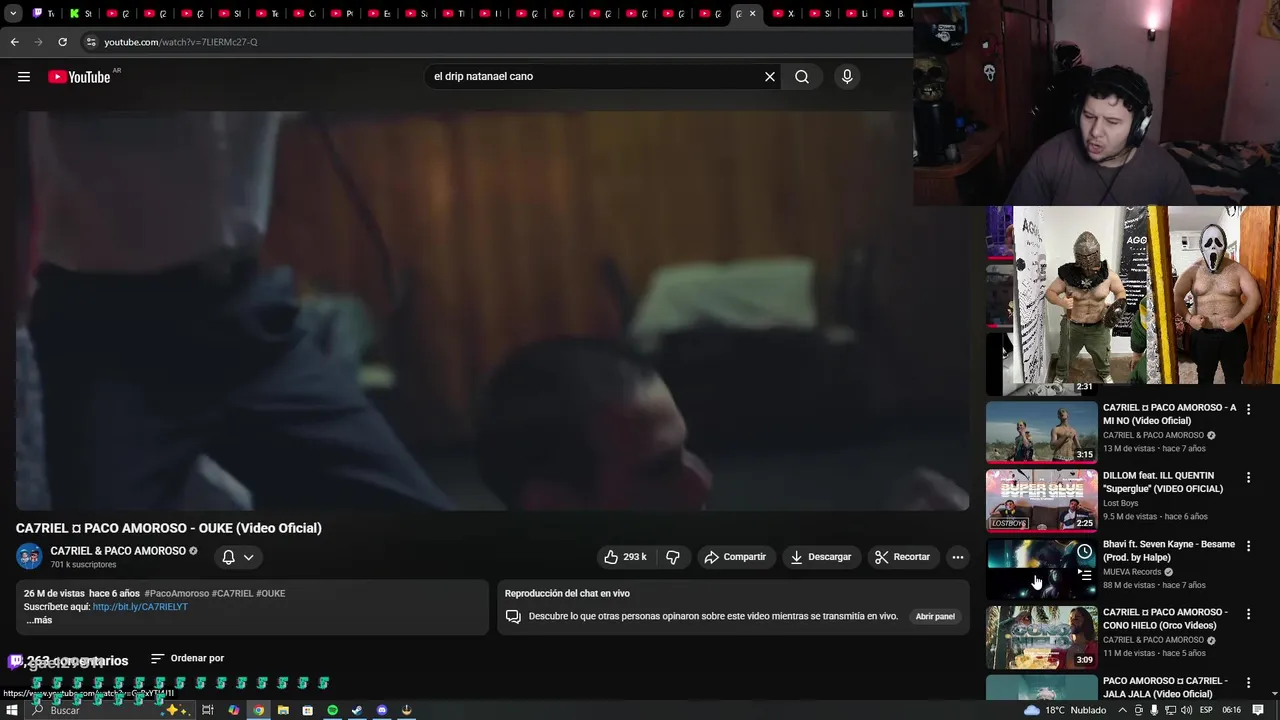Viewport: 1280px width, 720px height.
Task: Open the Superglue video thumbnail
Action: 1041,500
